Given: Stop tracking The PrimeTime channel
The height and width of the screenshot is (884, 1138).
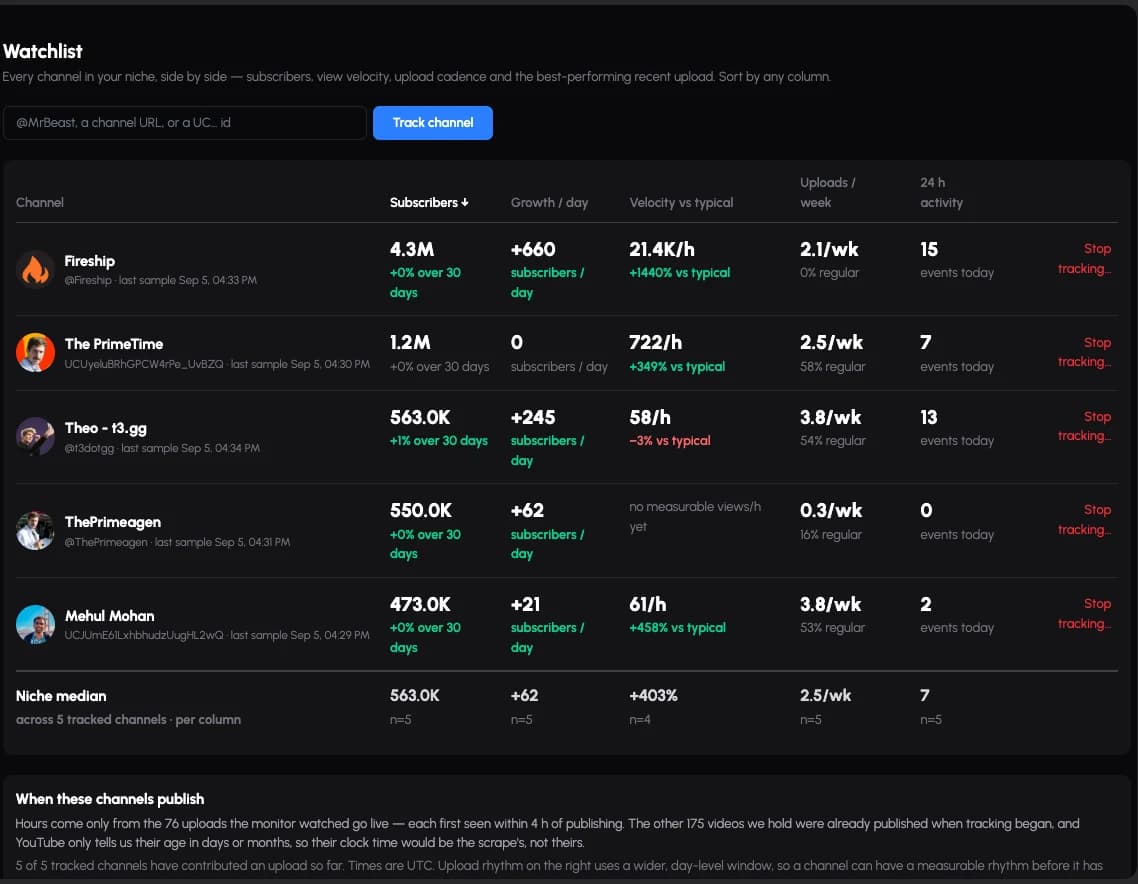Looking at the screenshot, I should click(1084, 352).
